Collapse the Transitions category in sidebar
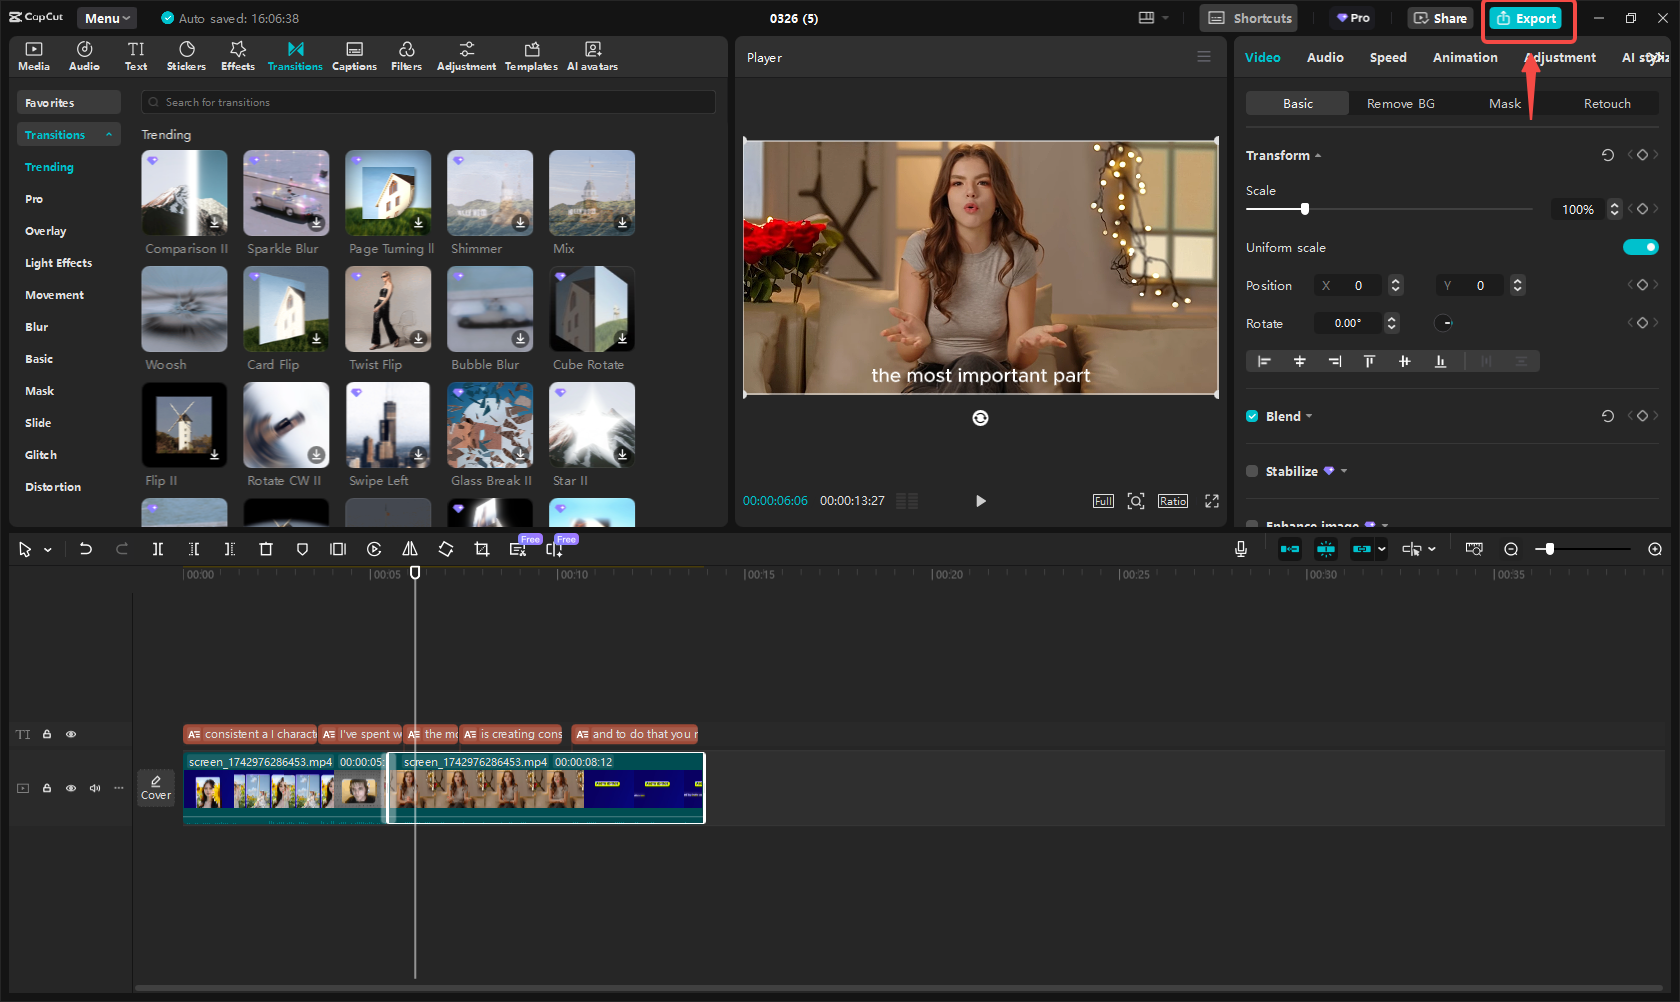 [x=109, y=135]
